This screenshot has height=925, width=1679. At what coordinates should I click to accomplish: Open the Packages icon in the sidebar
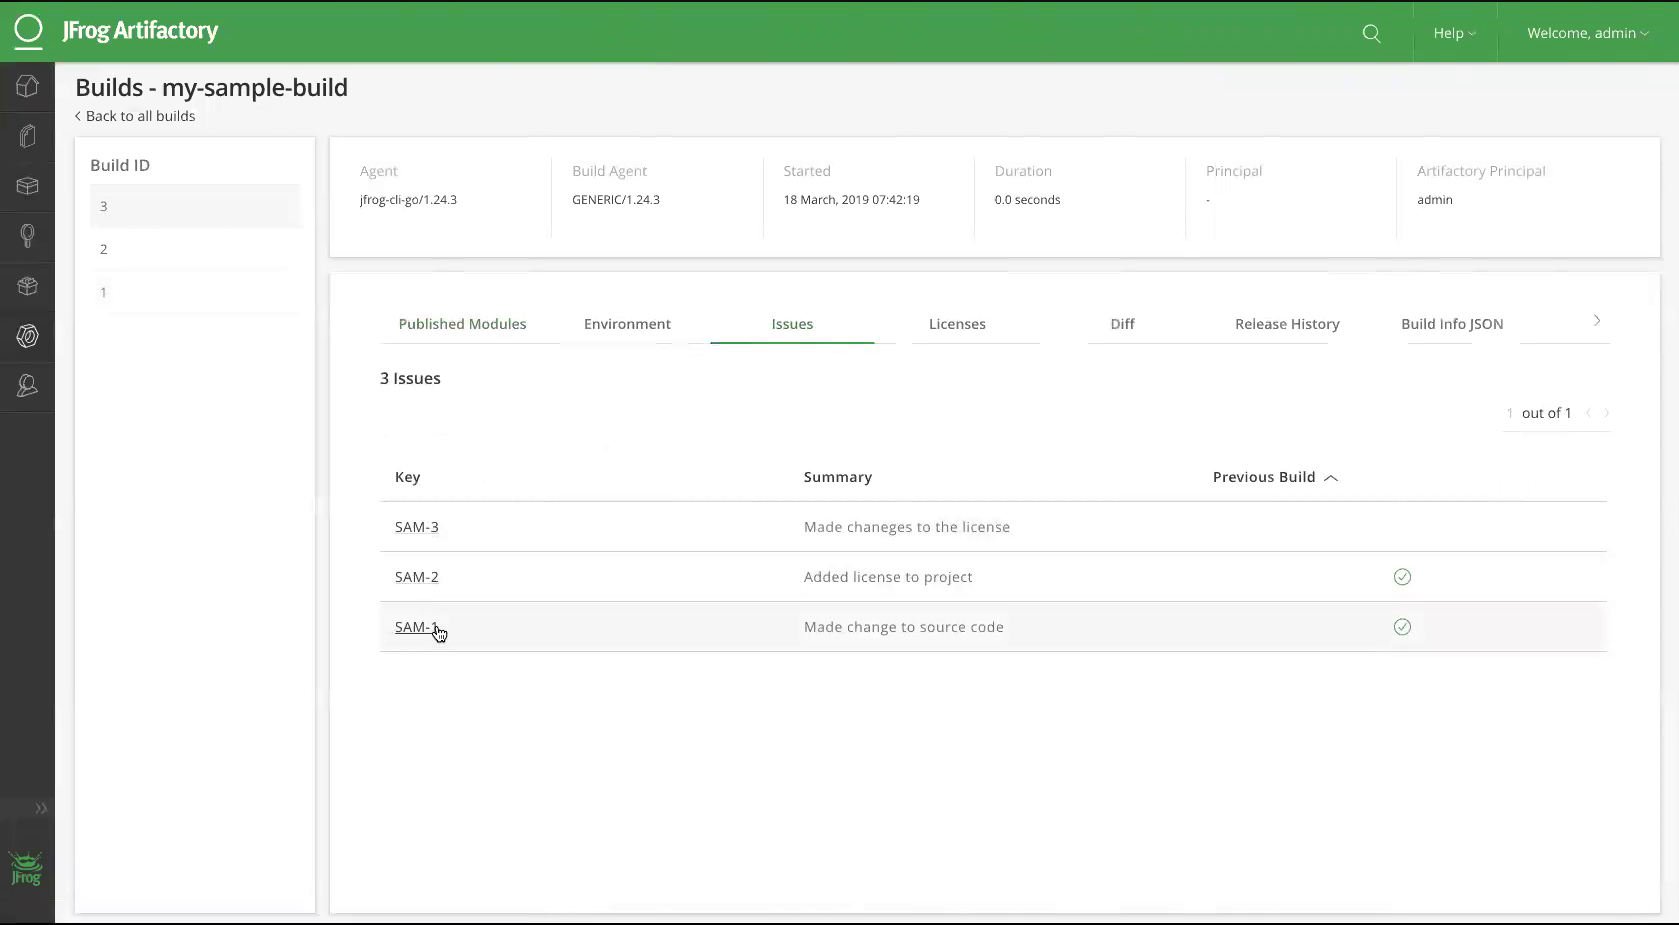(x=27, y=286)
